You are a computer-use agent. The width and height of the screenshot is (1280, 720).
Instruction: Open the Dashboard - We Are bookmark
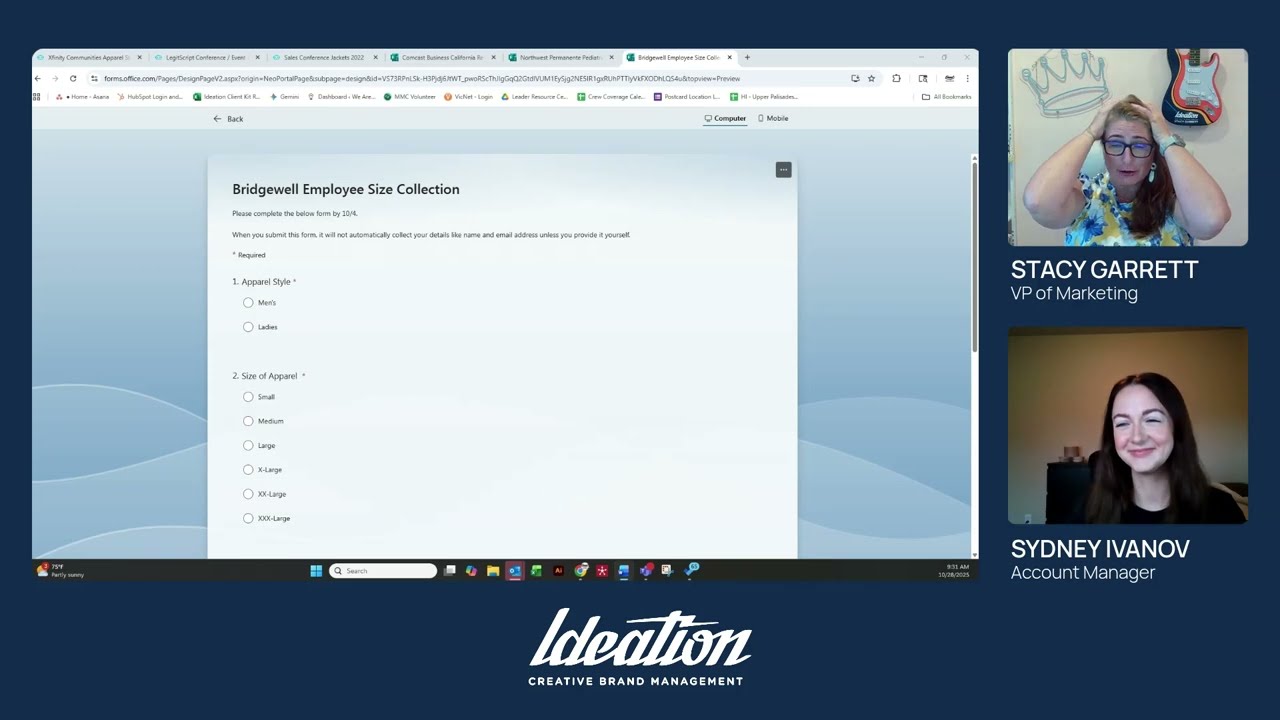click(x=342, y=97)
